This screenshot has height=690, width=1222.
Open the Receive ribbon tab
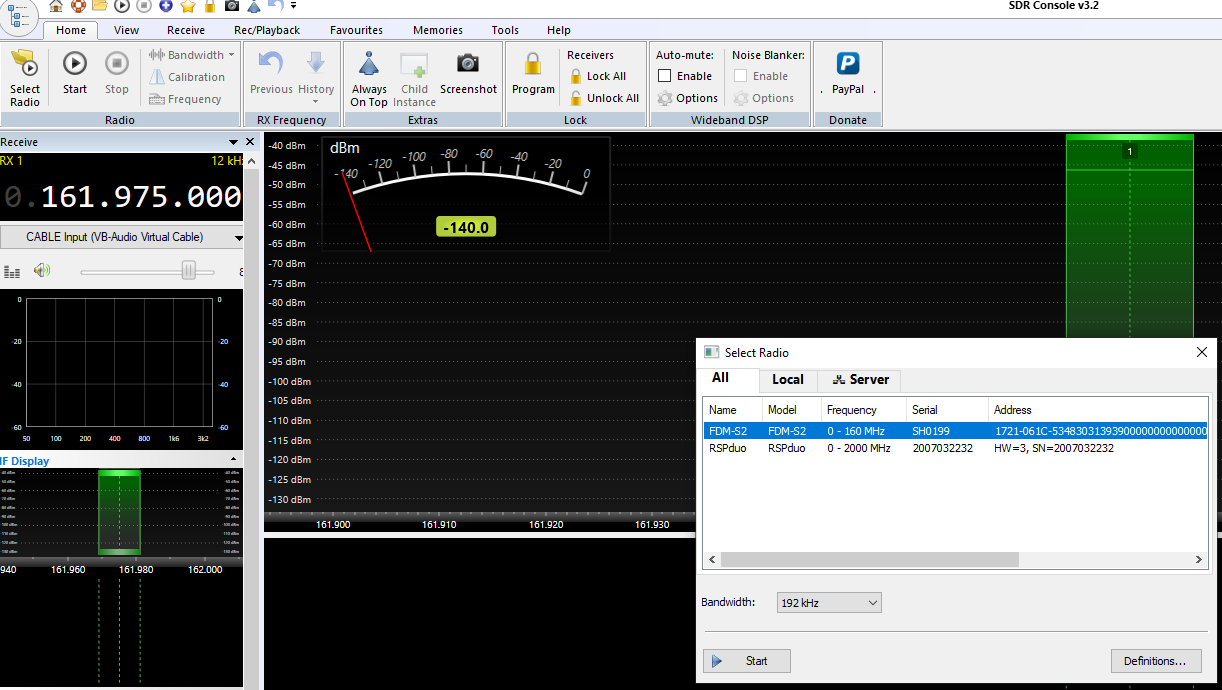(186, 30)
